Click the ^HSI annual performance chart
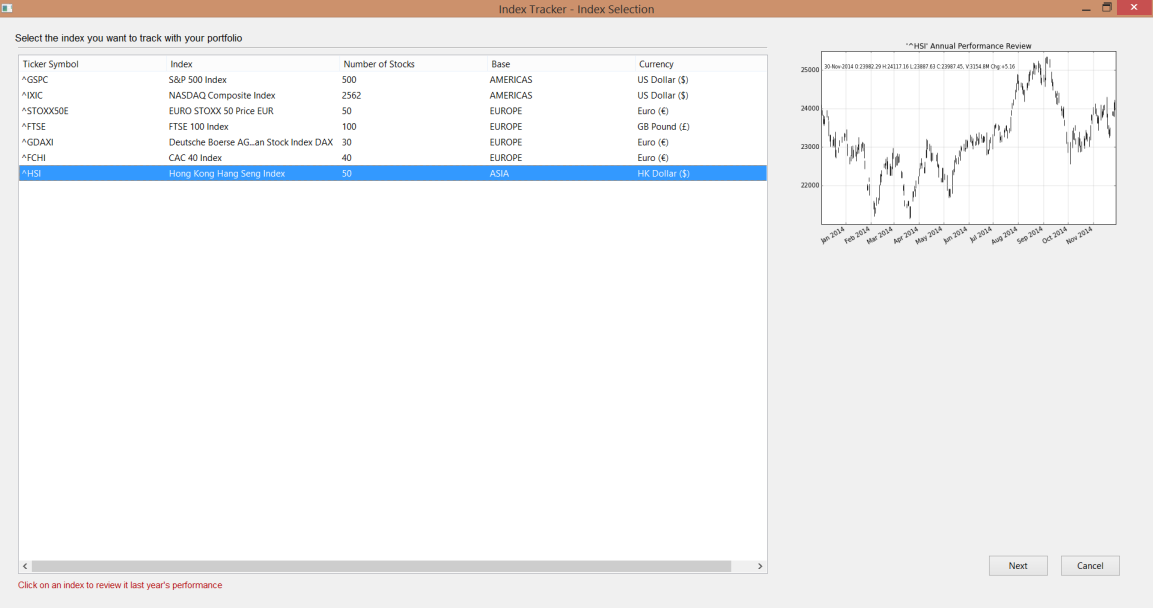The height and width of the screenshot is (608, 1153). point(968,137)
